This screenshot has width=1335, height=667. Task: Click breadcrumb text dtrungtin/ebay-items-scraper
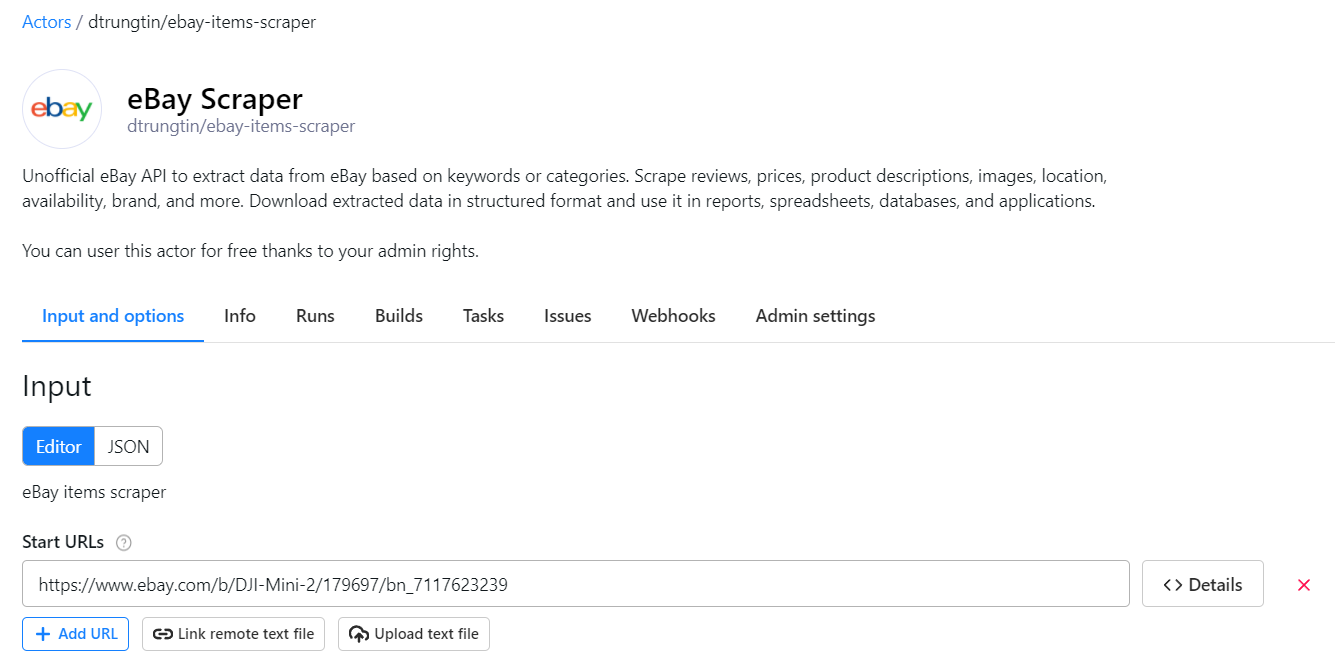point(202,21)
